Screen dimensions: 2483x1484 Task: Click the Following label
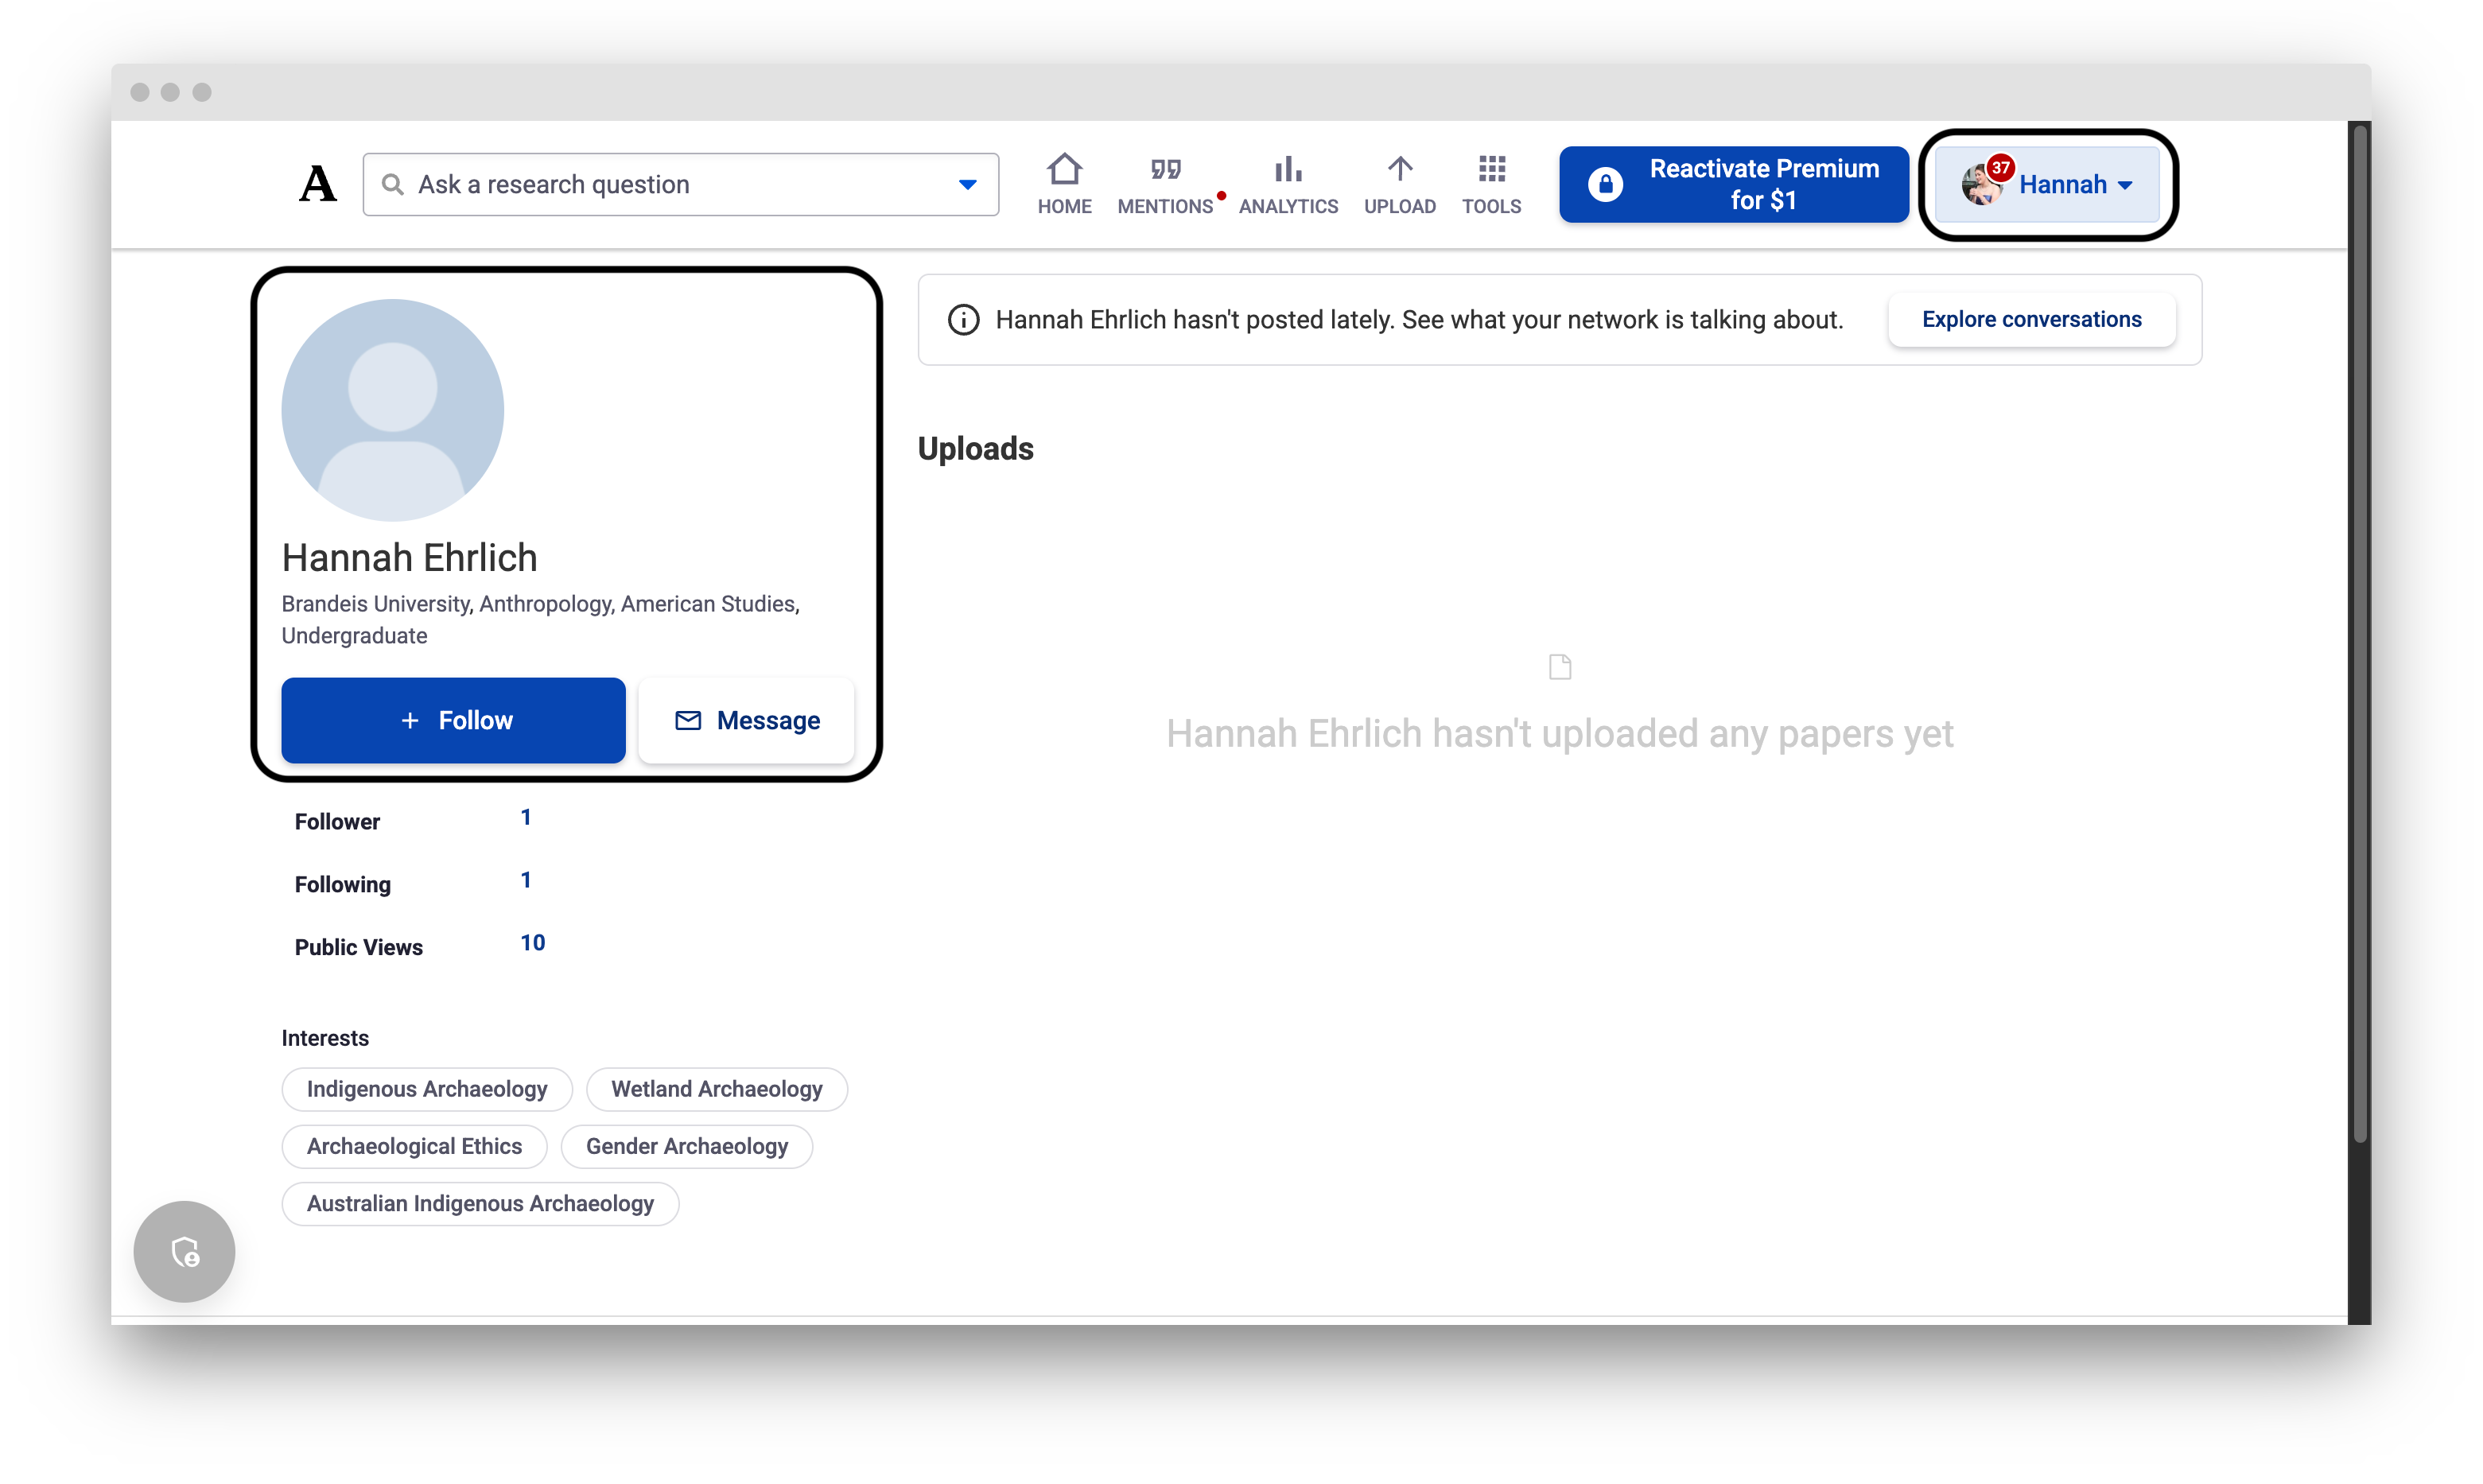[342, 885]
